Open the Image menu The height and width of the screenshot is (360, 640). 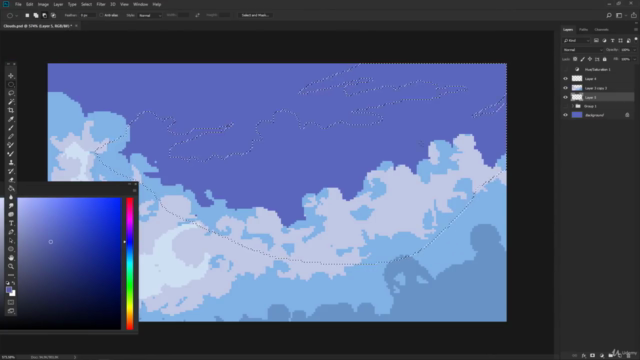pyautogui.click(x=43, y=4)
